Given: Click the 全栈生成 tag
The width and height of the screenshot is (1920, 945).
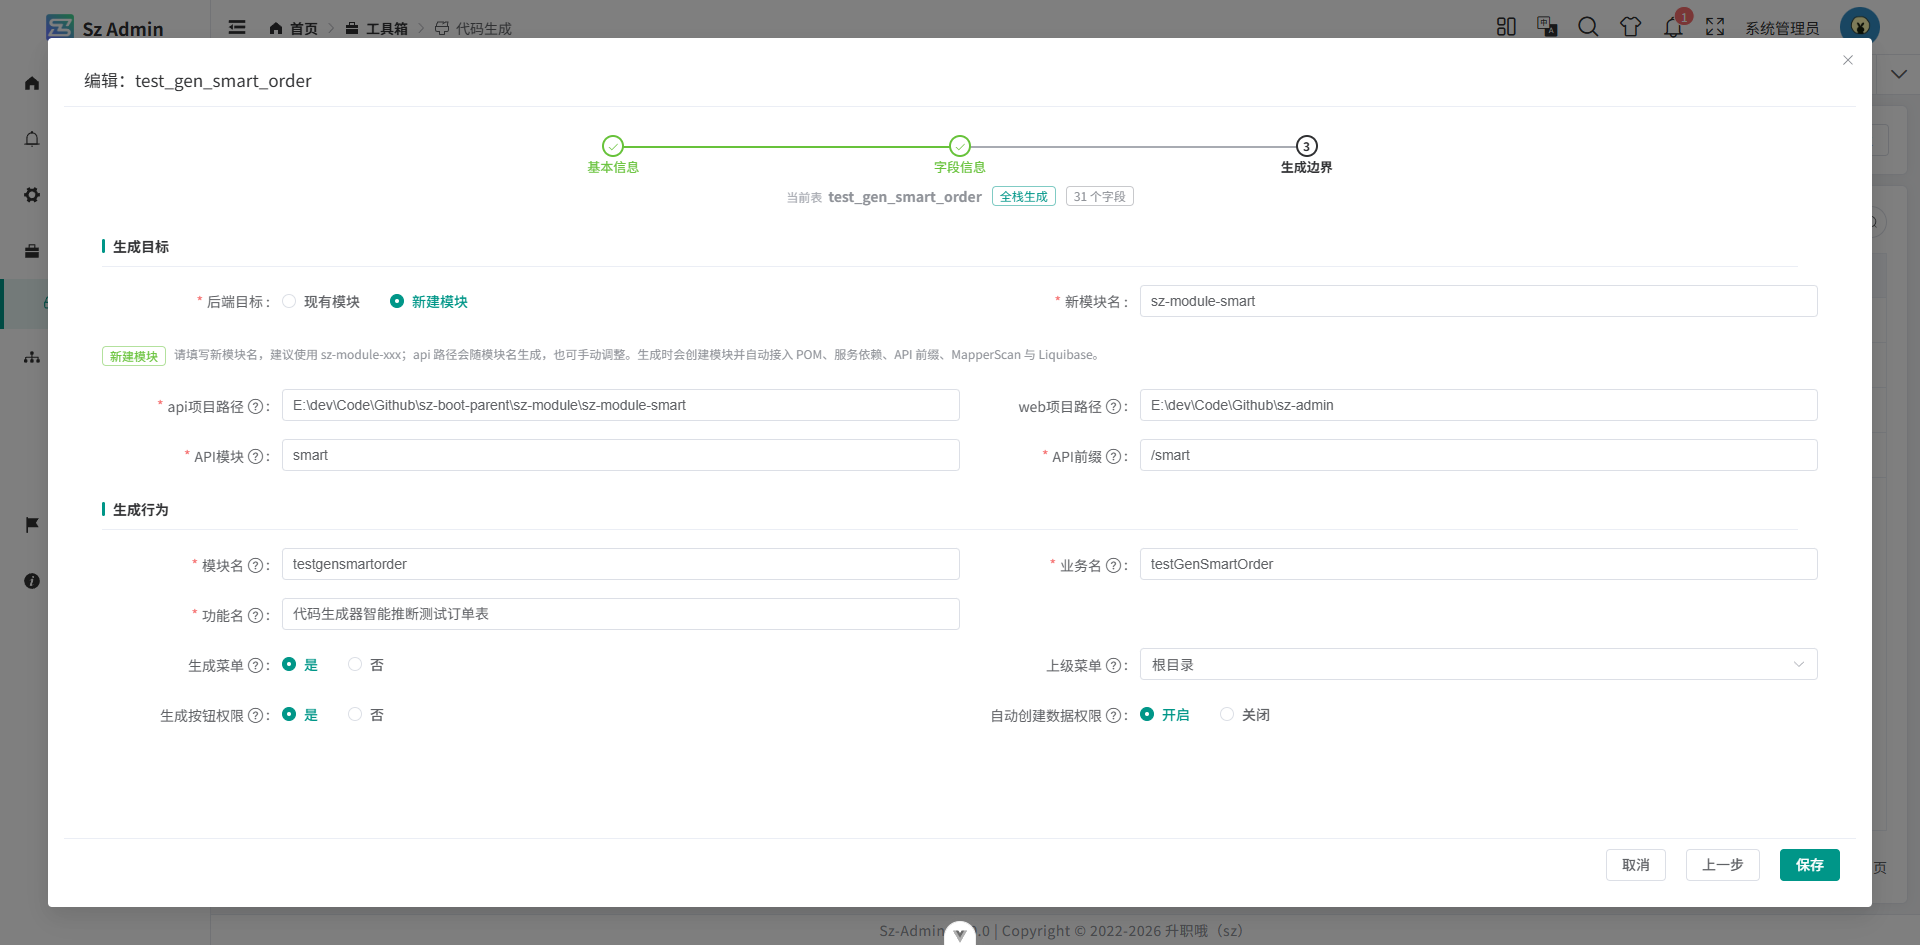Looking at the screenshot, I should click(x=1024, y=196).
